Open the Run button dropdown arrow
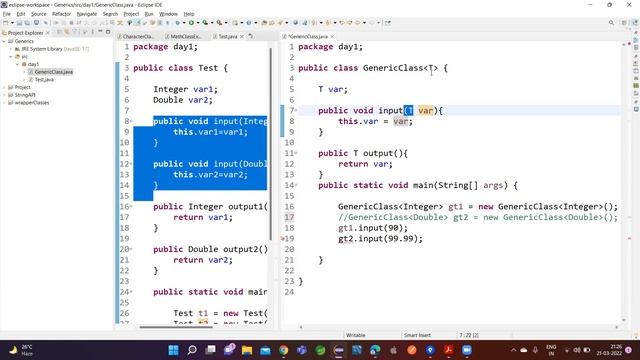This screenshot has height=360, width=640. coord(198,23)
